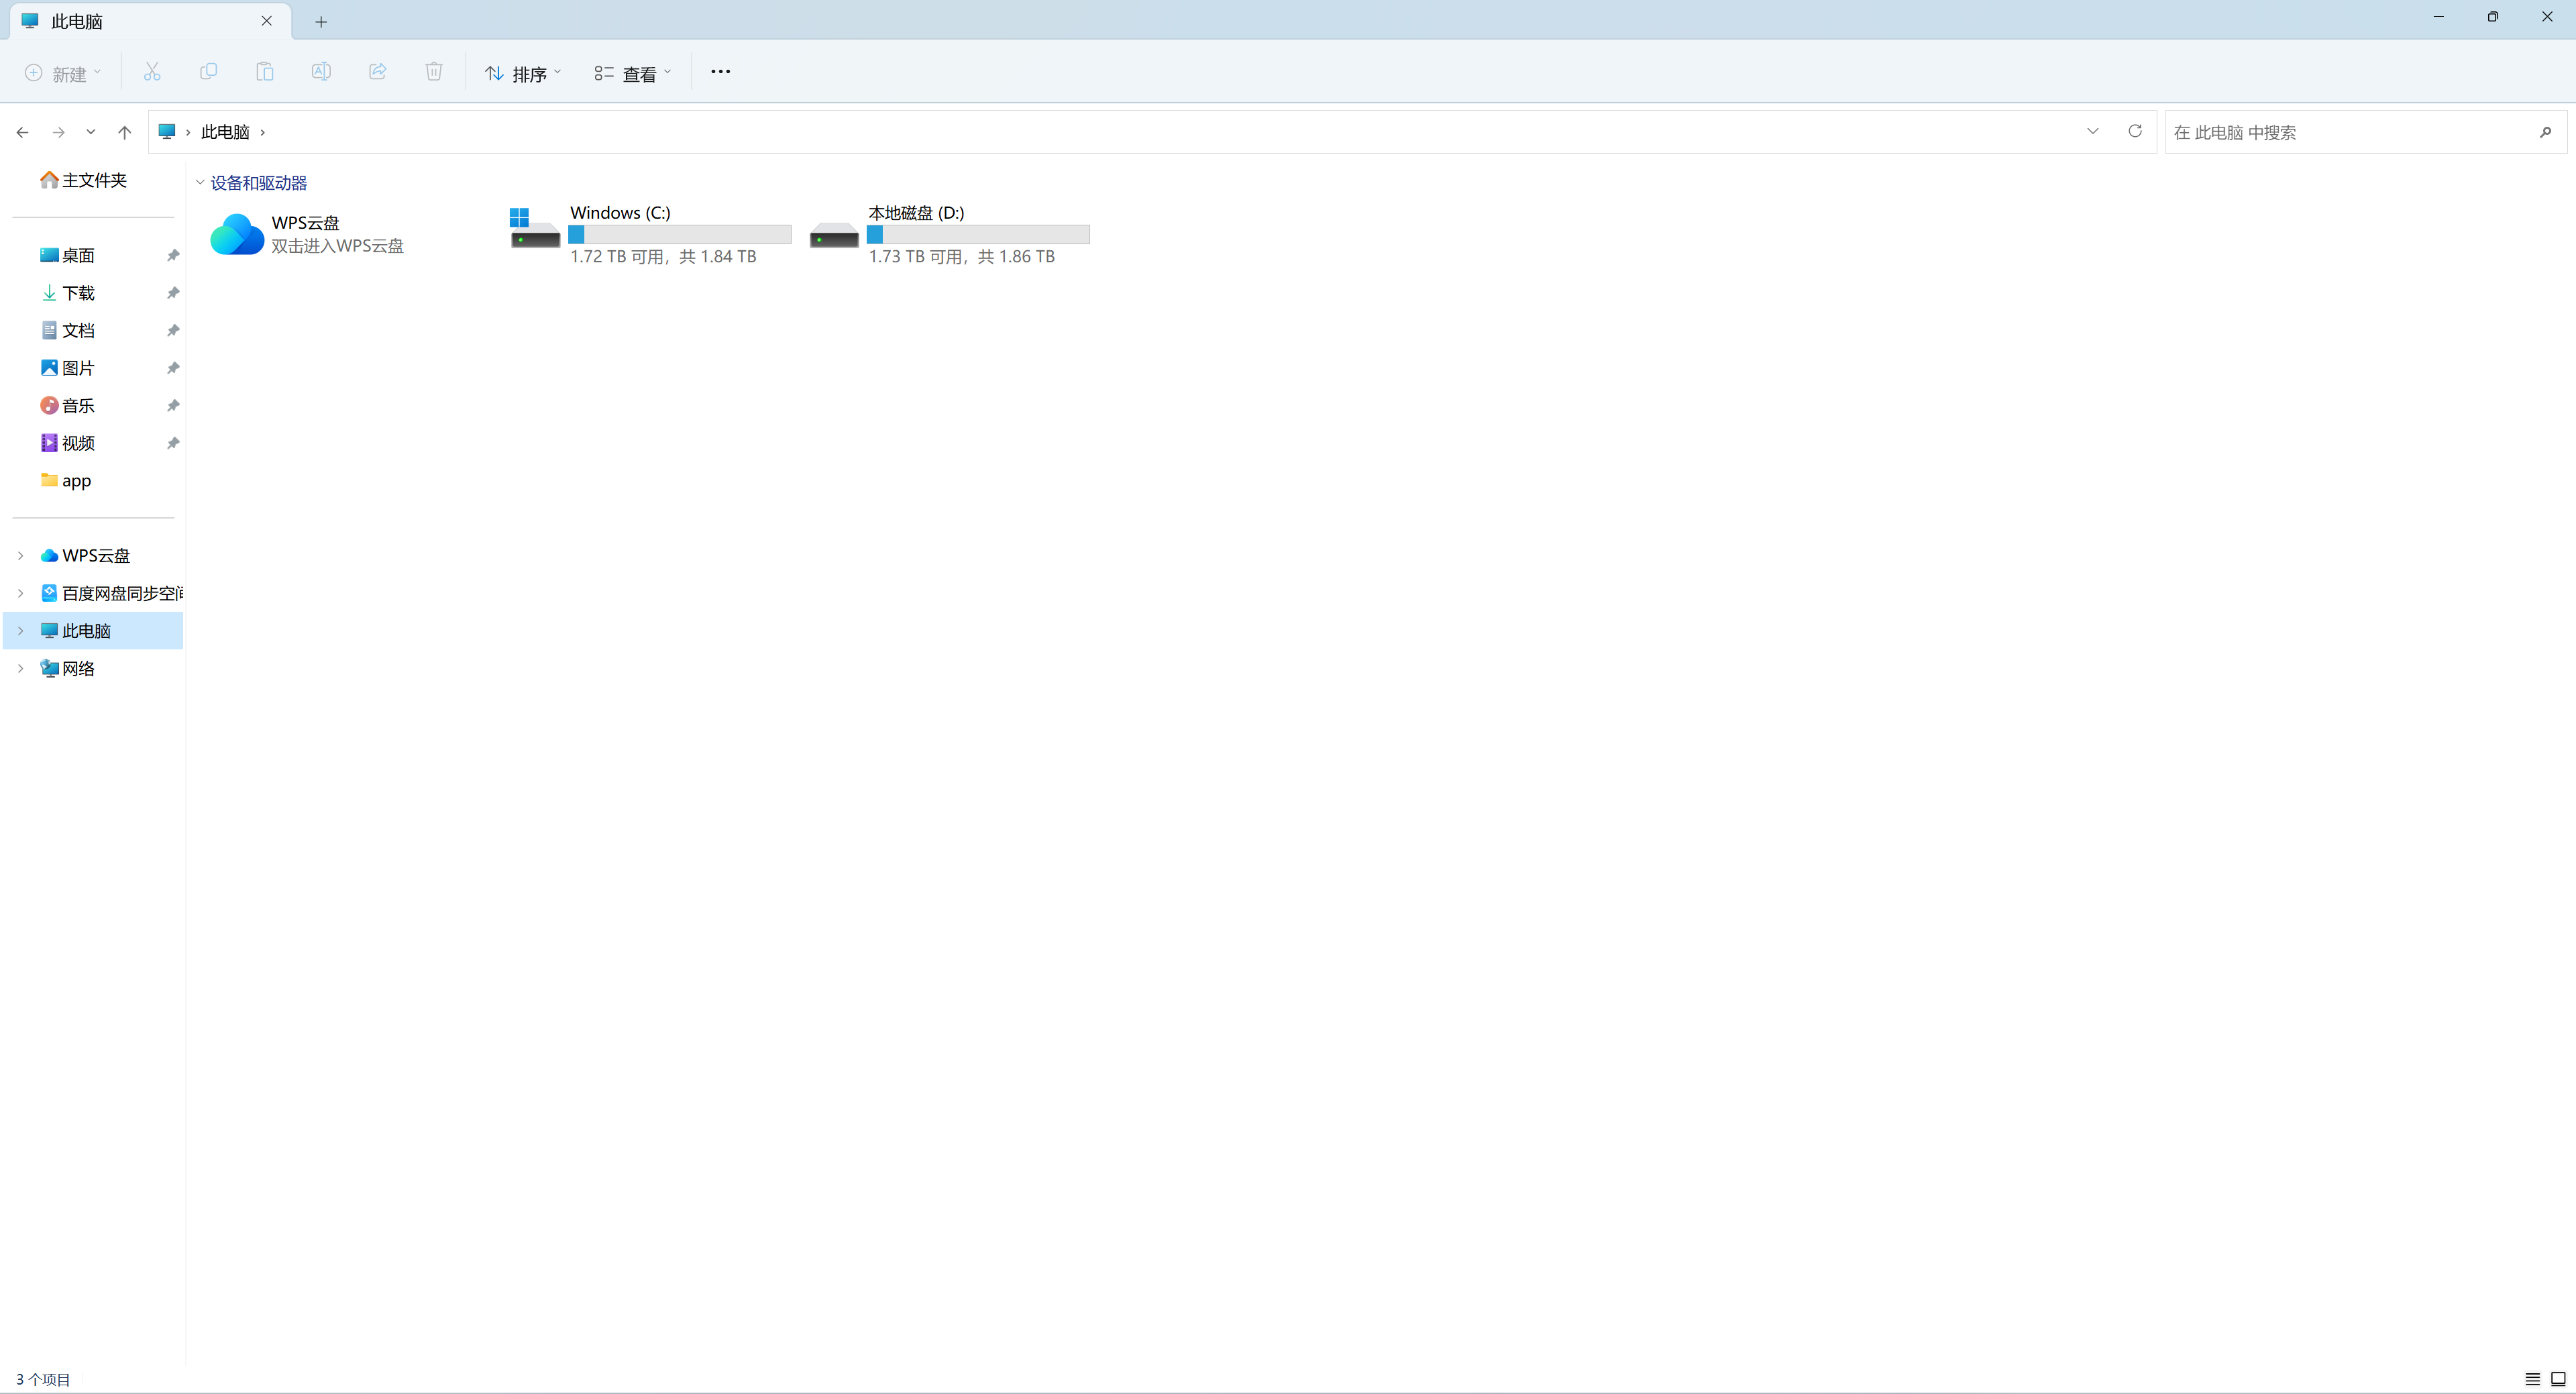Click the Cut scissors icon in toolbar

tap(152, 72)
